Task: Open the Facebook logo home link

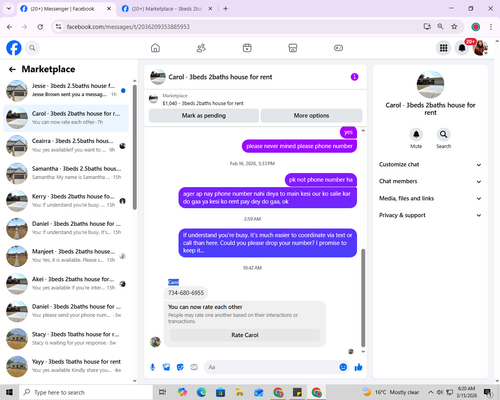Action: 14,48
